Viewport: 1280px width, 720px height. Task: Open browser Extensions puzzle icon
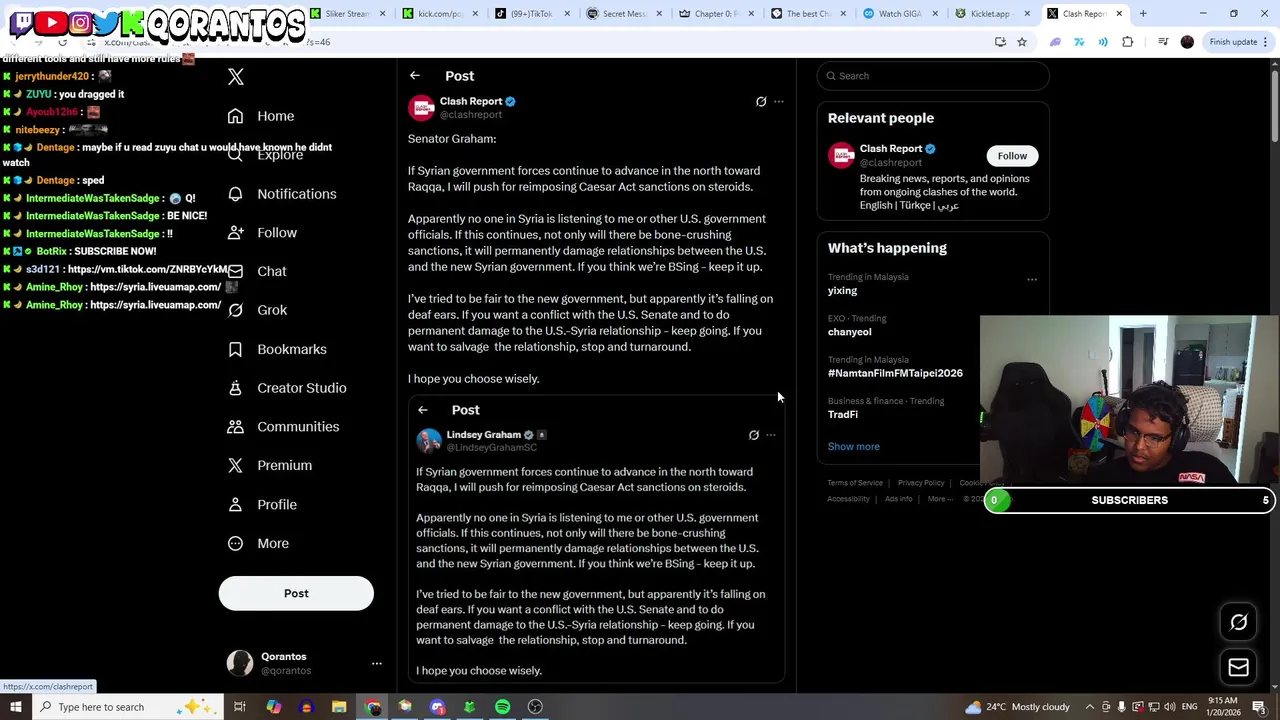[x=1128, y=42]
